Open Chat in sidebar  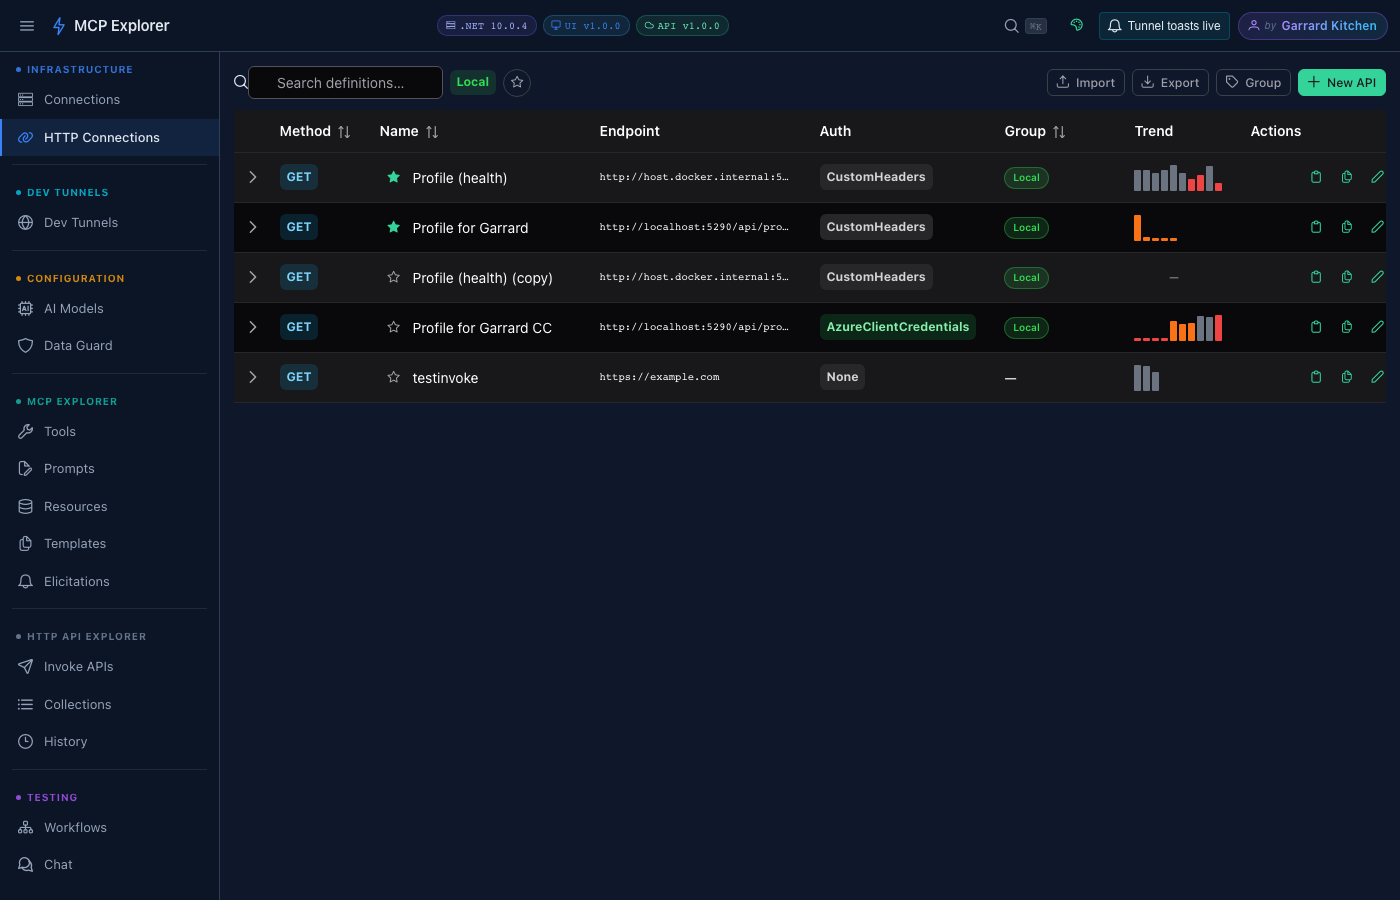[109, 865]
